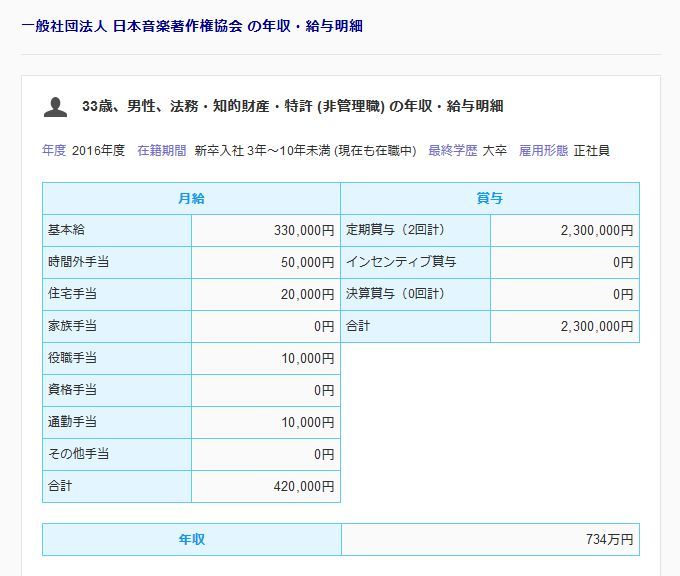Viewport: 680px width, 576px height.
Task: Click the 定期賞与（2回計） label
Action: [x=394, y=231]
